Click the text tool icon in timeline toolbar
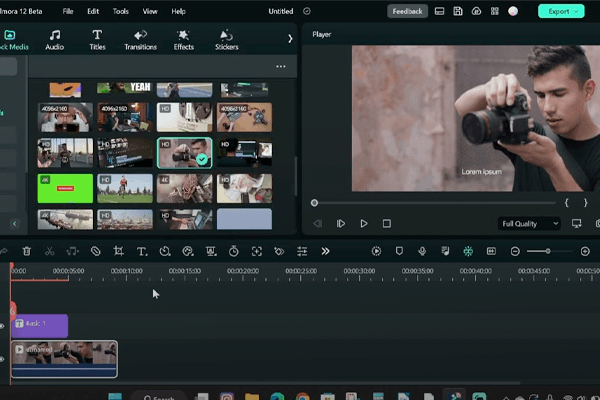This screenshot has height=400, width=600. point(141,251)
